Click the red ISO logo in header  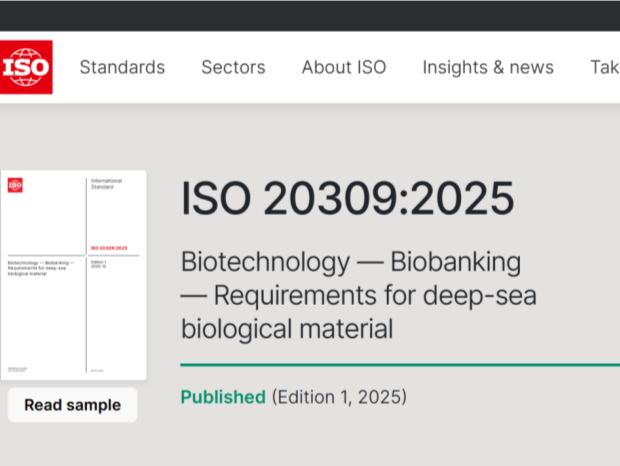25,67
